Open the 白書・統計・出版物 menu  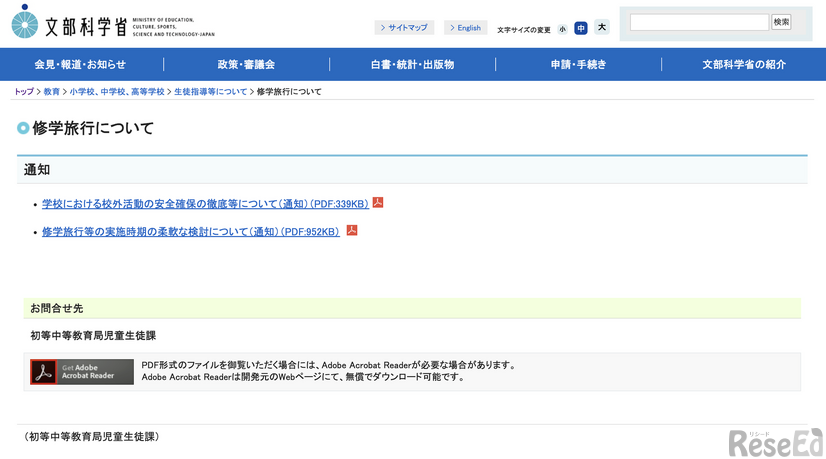point(412,64)
